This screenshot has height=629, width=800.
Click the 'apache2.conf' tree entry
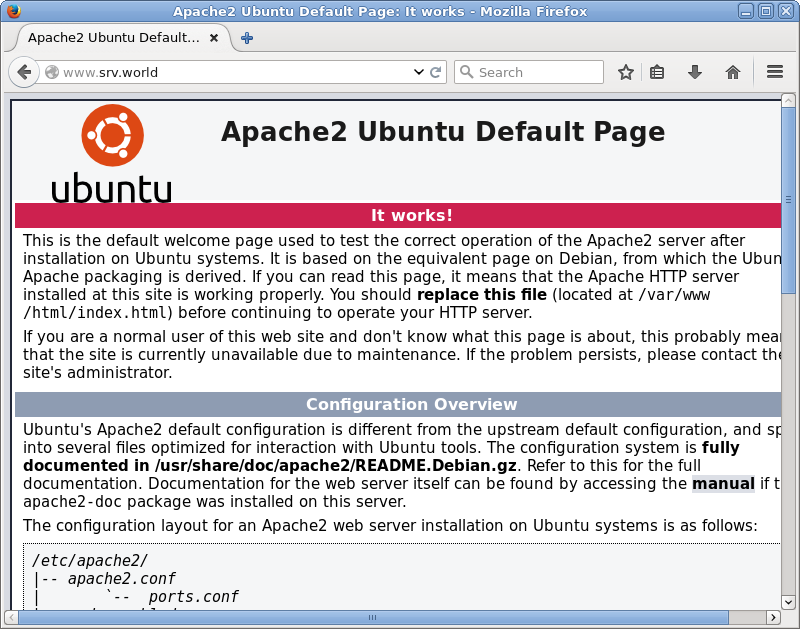coord(121,579)
